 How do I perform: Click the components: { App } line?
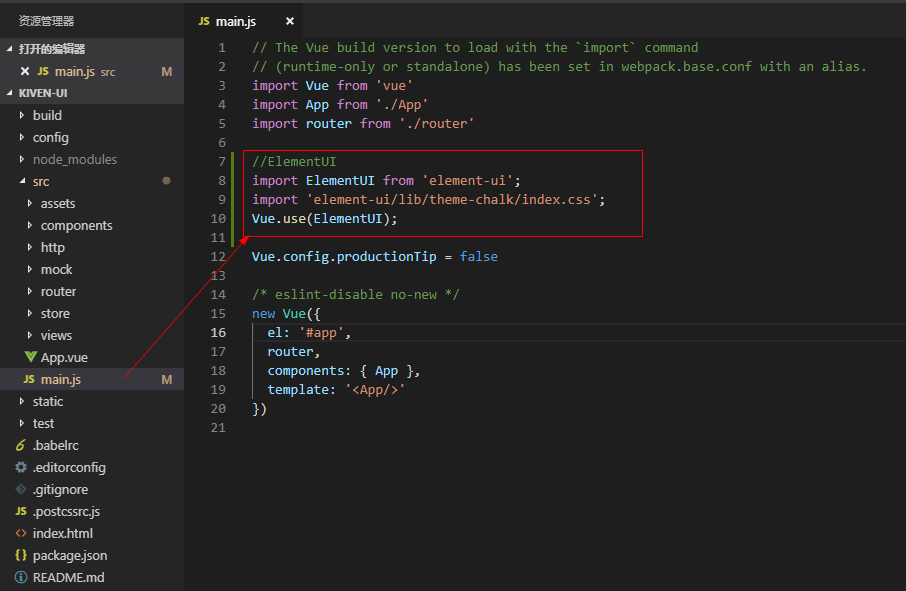[344, 371]
